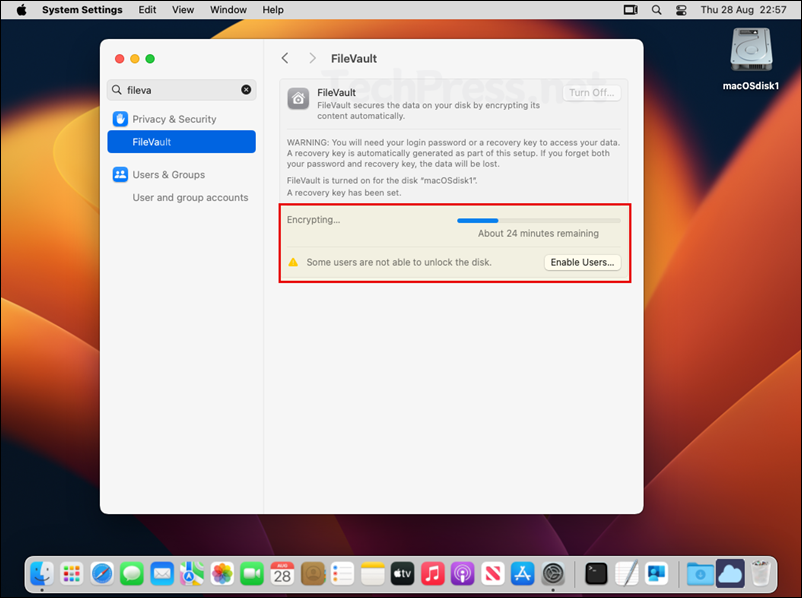Launch Maps from the Dock
The width and height of the screenshot is (802, 598).
pyautogui.click(x=192, y=573)
